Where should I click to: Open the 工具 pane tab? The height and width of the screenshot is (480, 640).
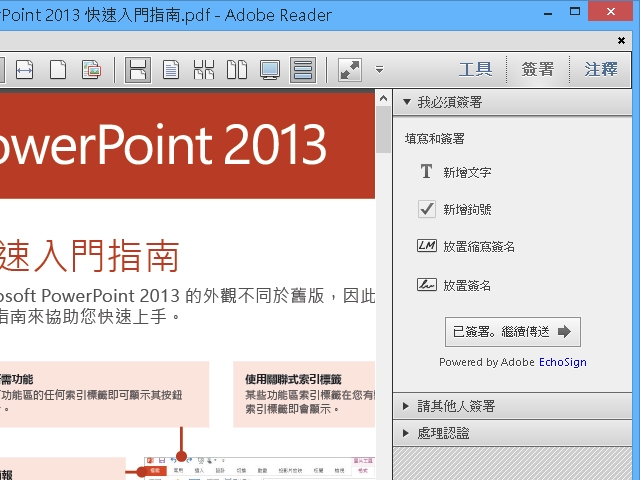coord(476,69)
